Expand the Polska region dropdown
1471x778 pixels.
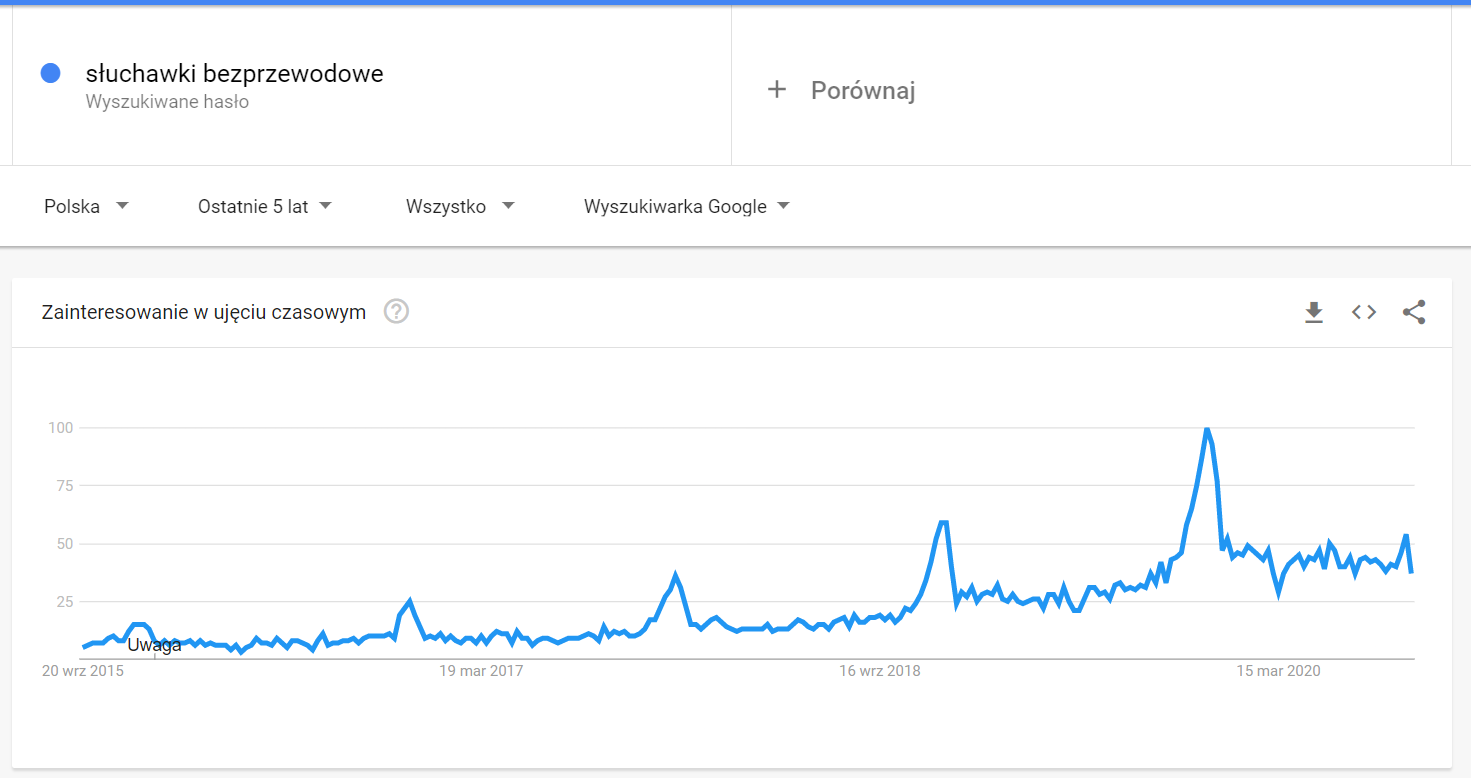pyautogui.click(x=85, y=206)
